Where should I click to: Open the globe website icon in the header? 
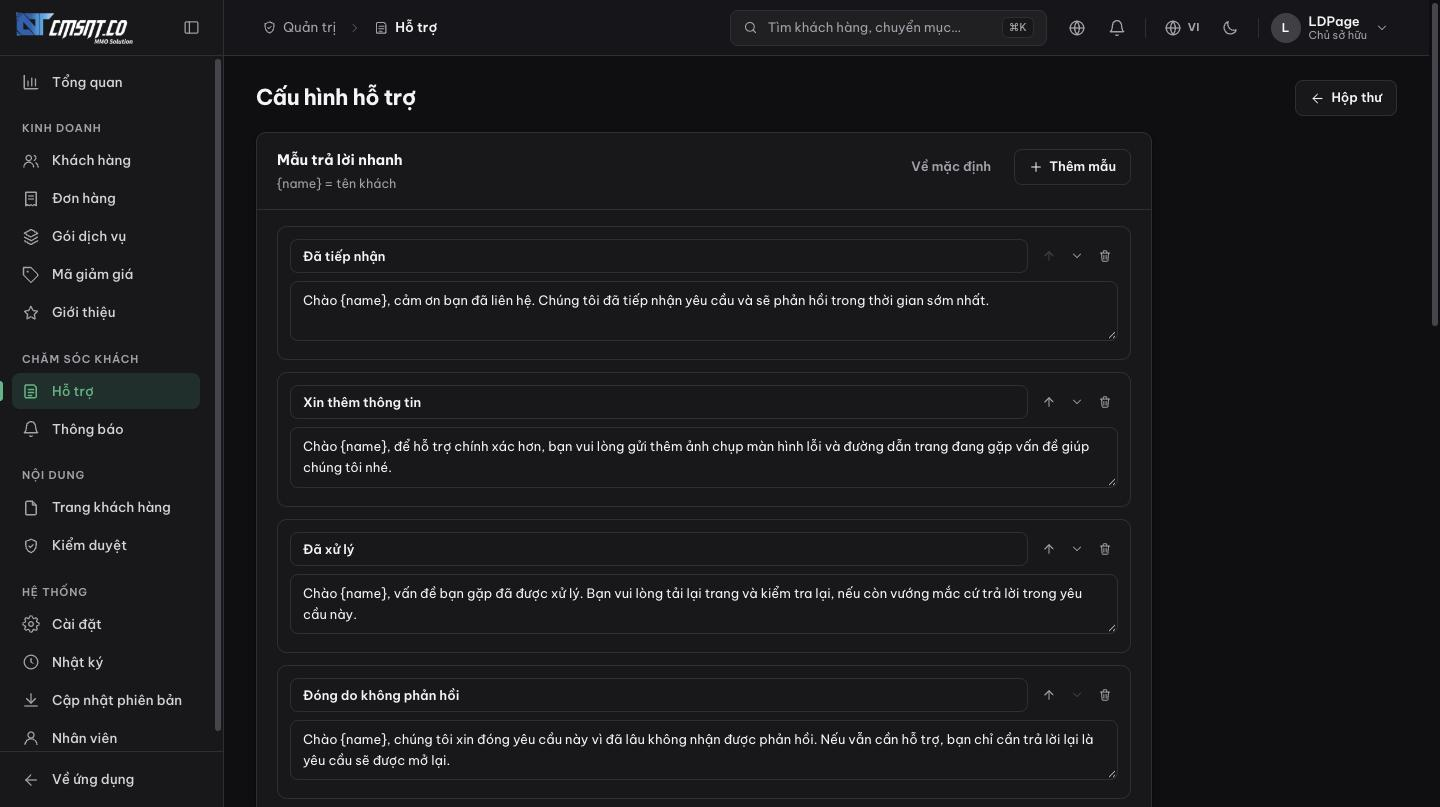click(x=1077, y=28)
